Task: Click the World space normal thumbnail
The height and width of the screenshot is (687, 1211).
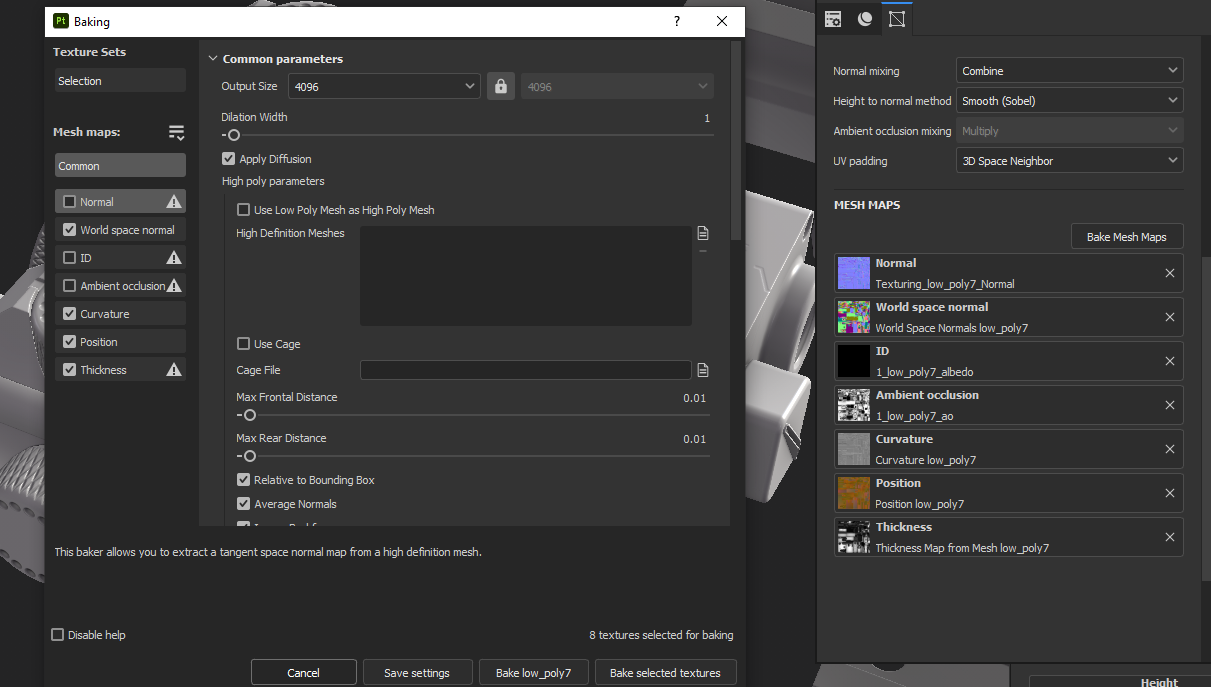Action: tap(854, 317)
